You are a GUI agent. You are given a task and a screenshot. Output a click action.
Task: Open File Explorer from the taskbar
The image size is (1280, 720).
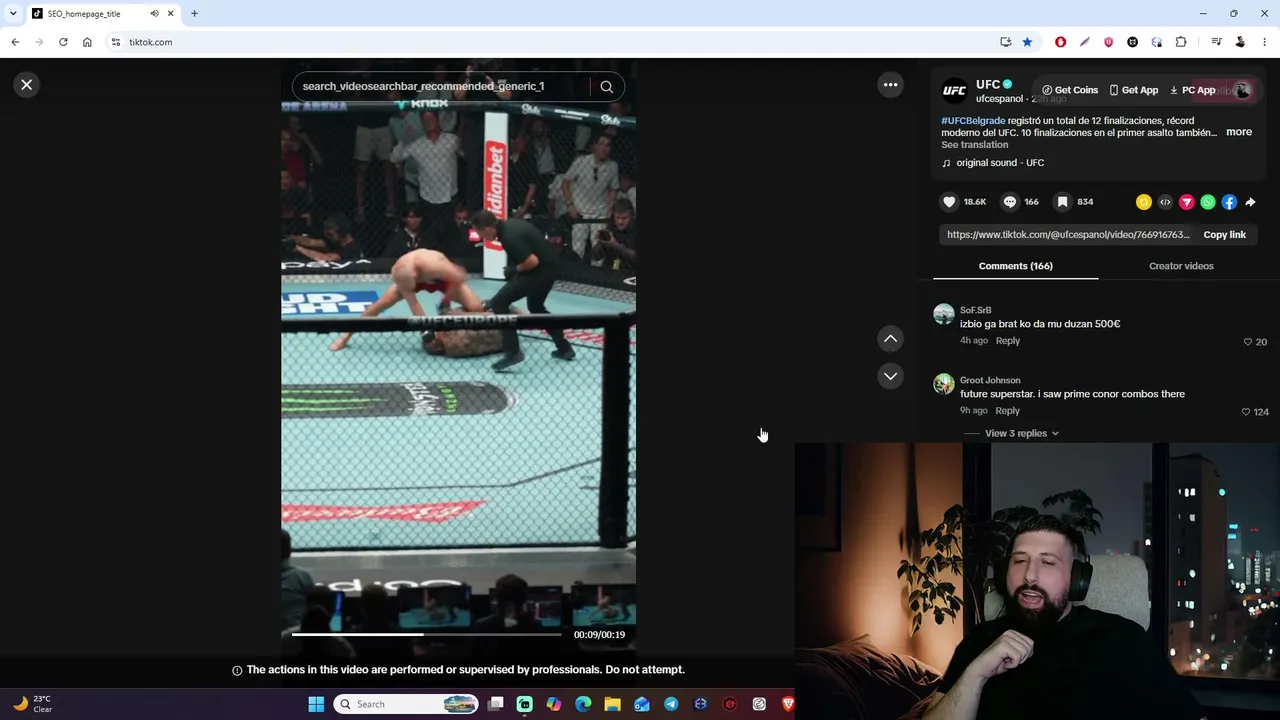612,704
